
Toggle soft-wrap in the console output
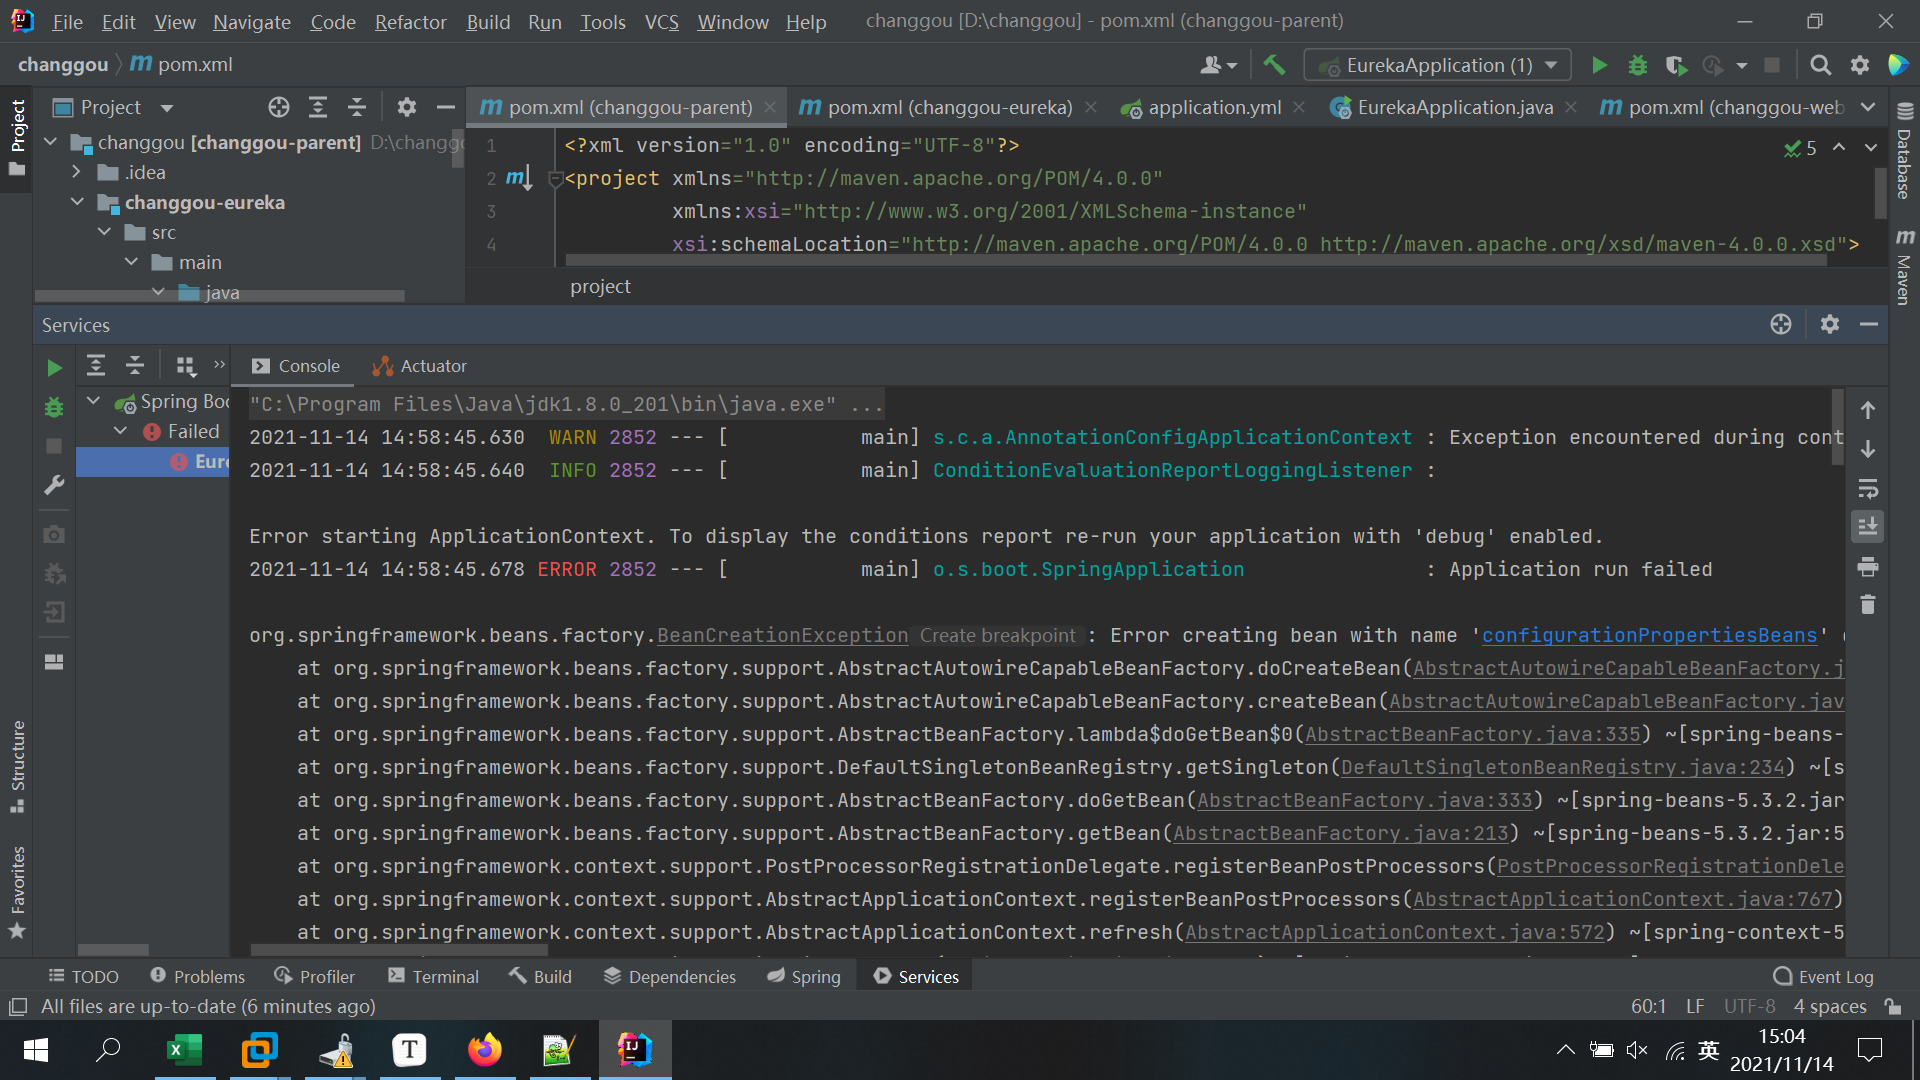(1867, 489)
